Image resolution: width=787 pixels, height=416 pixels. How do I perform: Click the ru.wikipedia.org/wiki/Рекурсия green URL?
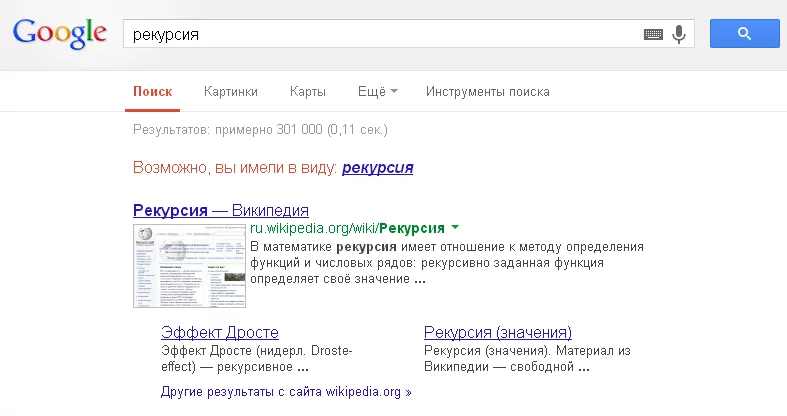(x=347, y=228)
